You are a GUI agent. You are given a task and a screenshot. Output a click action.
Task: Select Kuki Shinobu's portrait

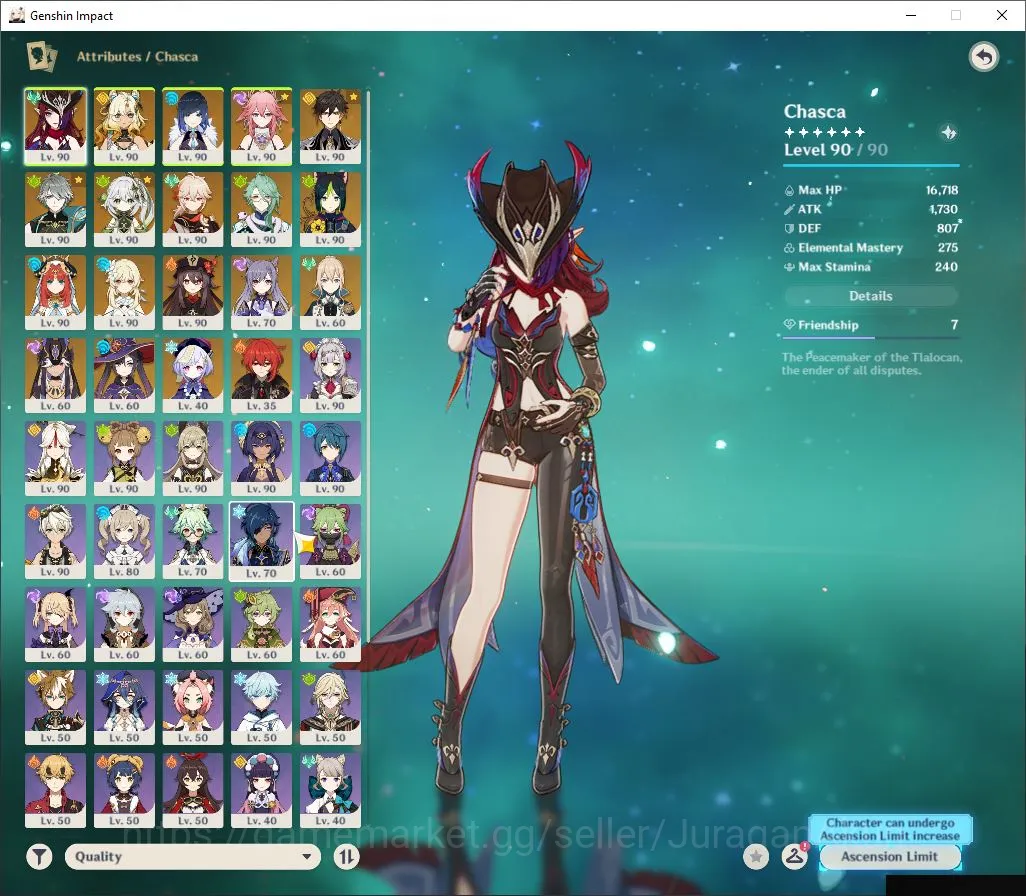[330, 542]
